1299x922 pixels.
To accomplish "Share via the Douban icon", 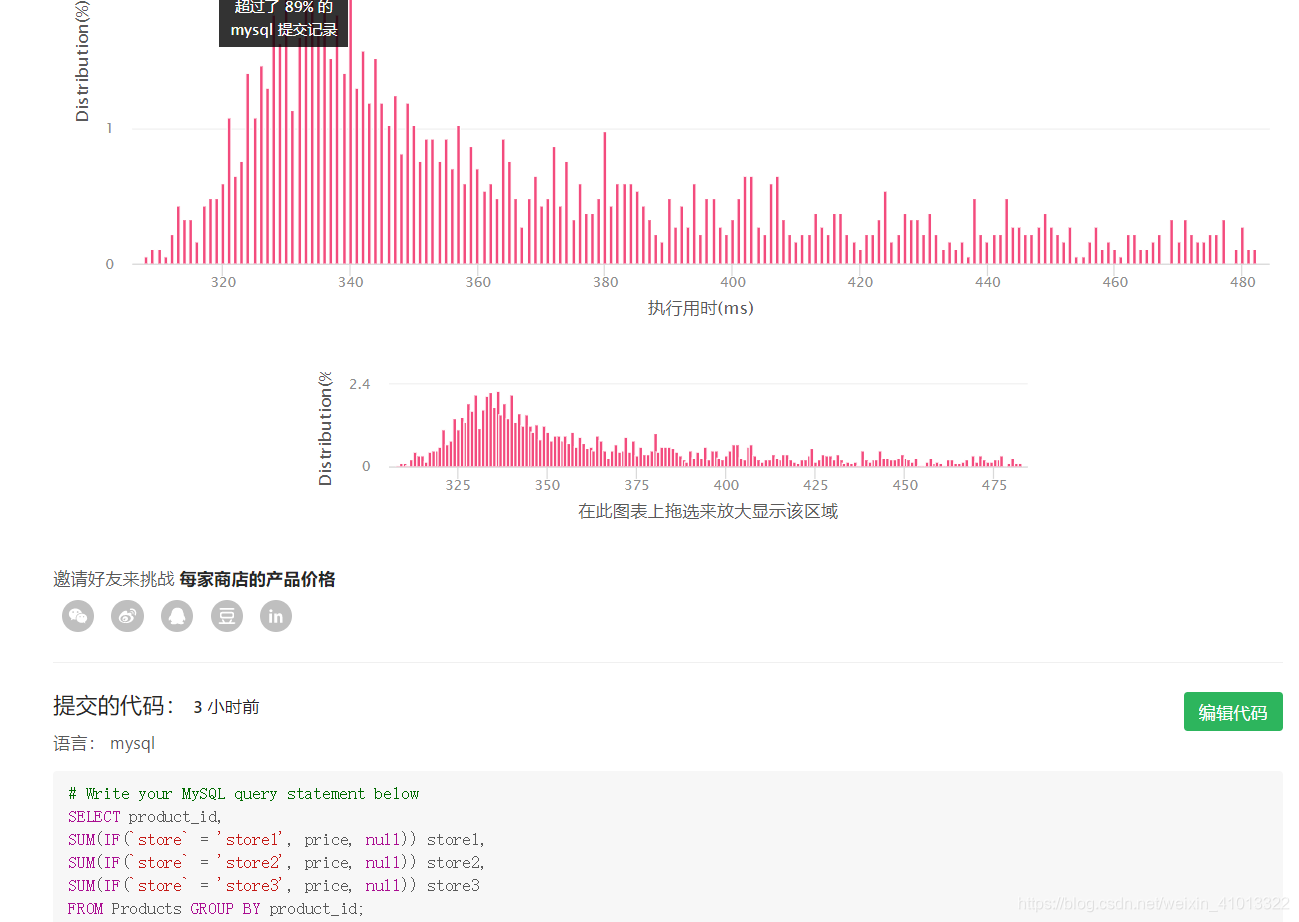I will [227, 616].
